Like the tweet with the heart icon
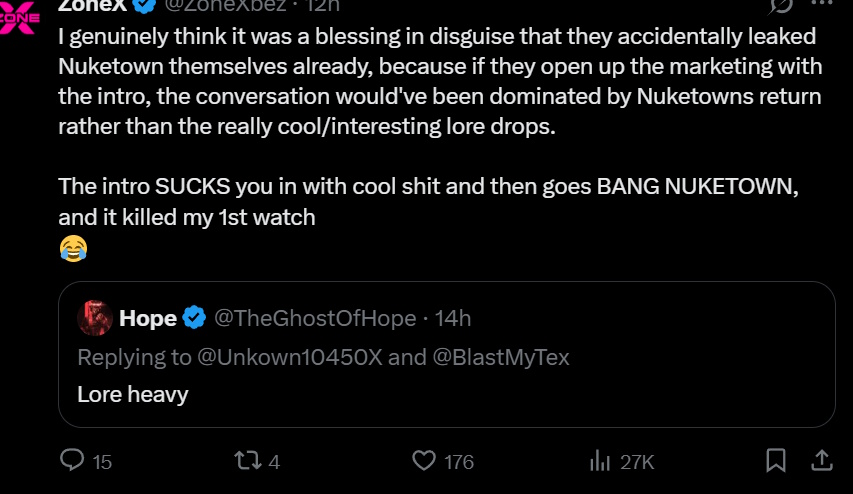This screenshot has height=494, width=853. [x=424, y=460]
